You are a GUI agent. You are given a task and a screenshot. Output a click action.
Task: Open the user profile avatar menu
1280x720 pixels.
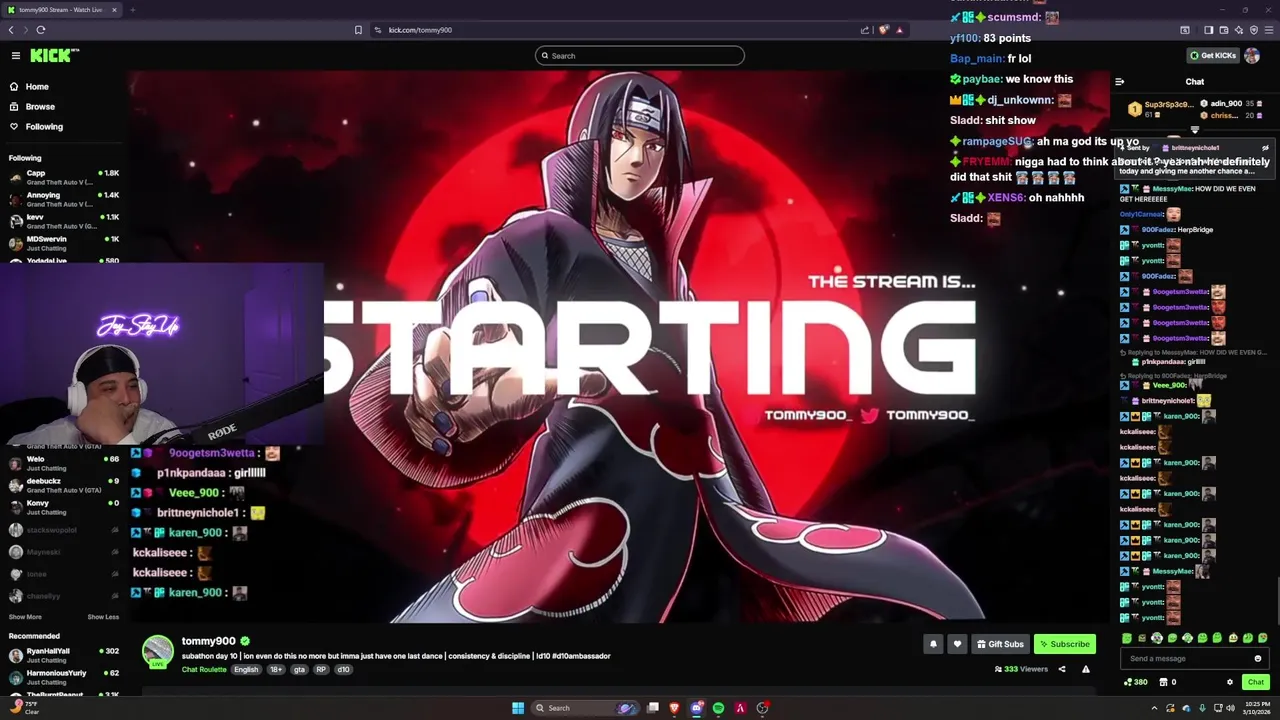[1252, 56]
